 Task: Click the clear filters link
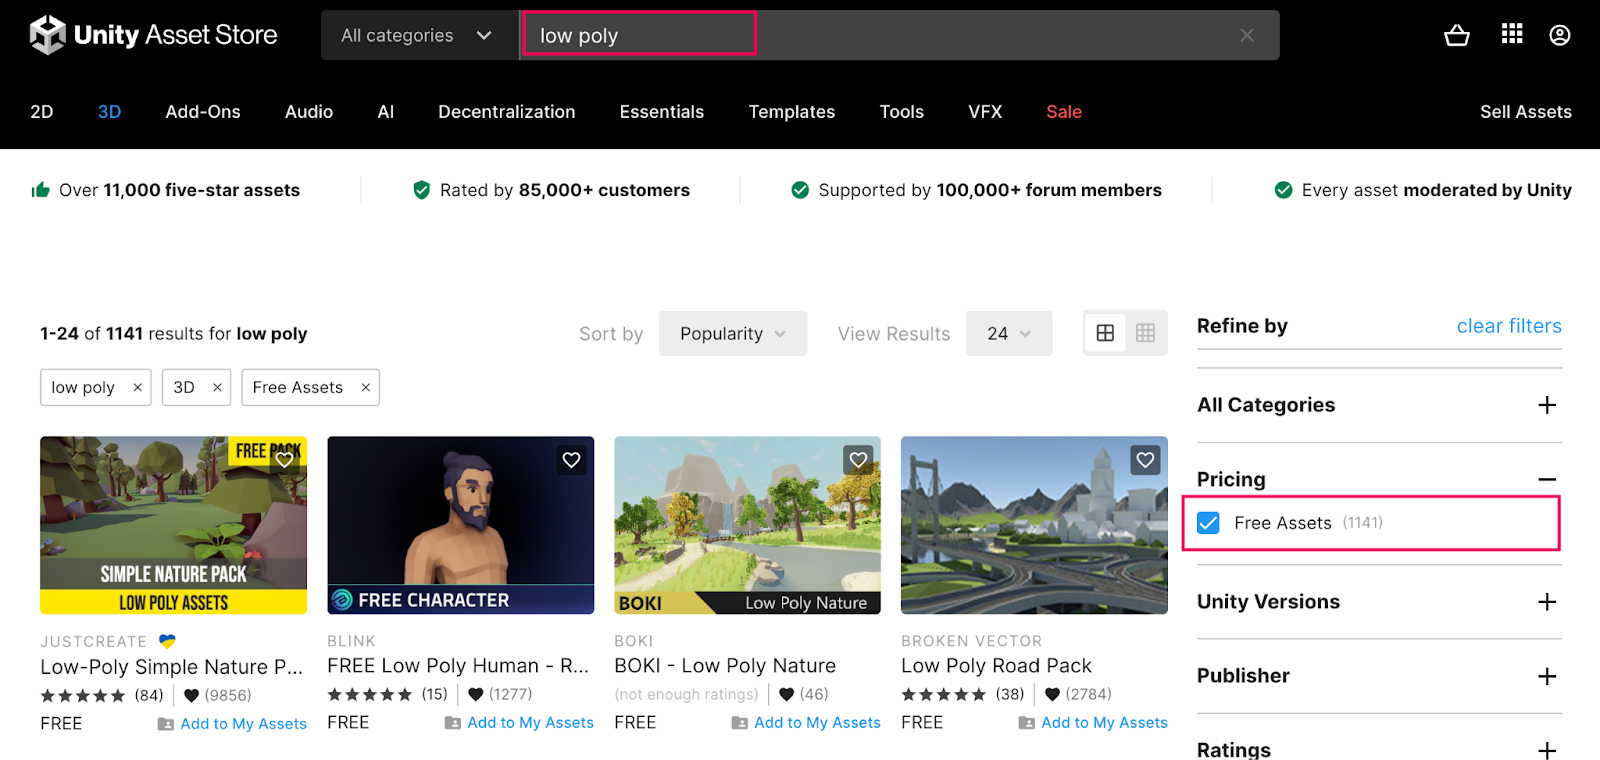coord(1508,326)
